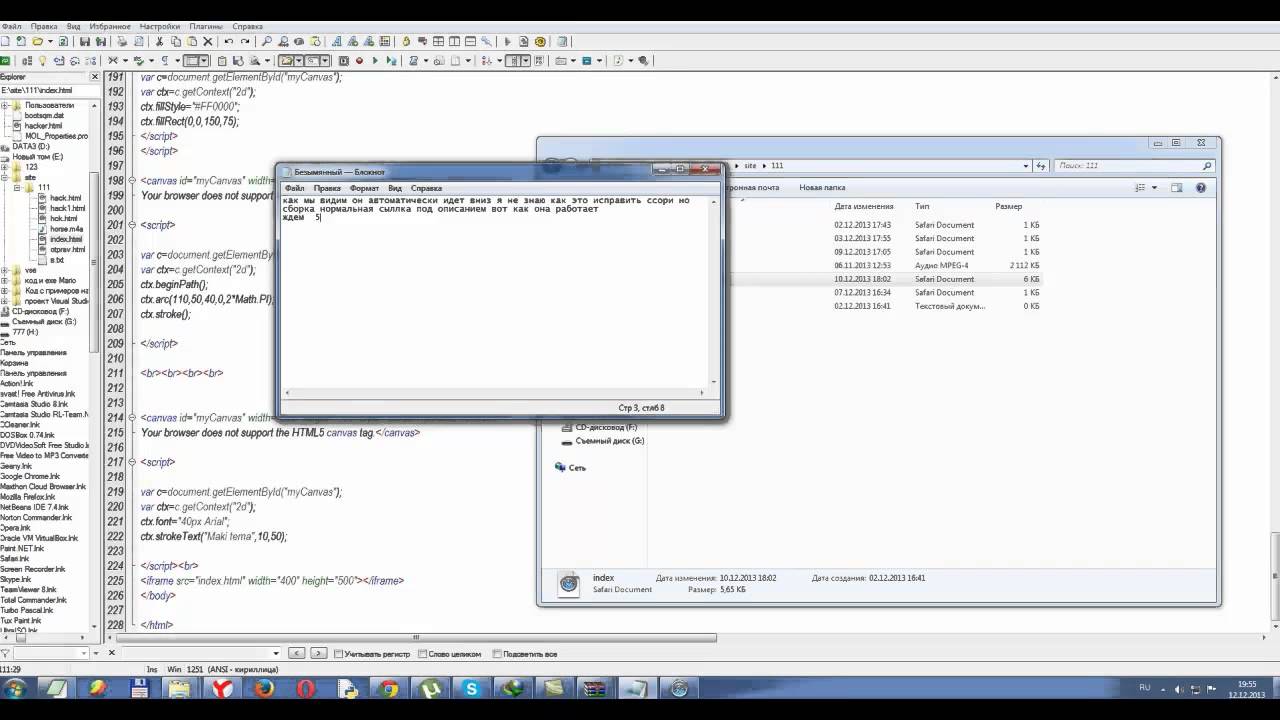
Task: Click the clear X icon beside the filter field
Action: click(x=111, y=652)
